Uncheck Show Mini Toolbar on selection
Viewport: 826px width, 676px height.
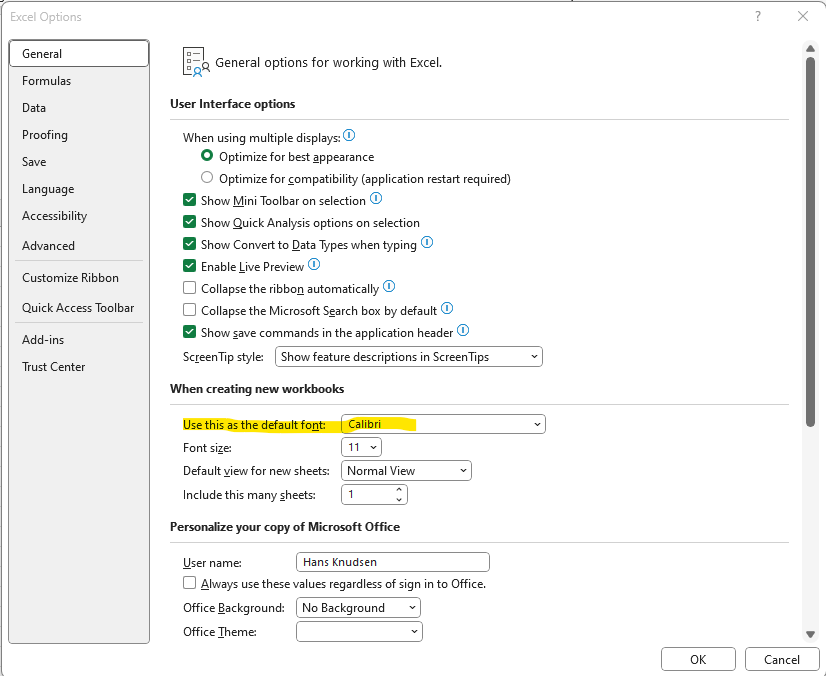click(x=190, y=200)
